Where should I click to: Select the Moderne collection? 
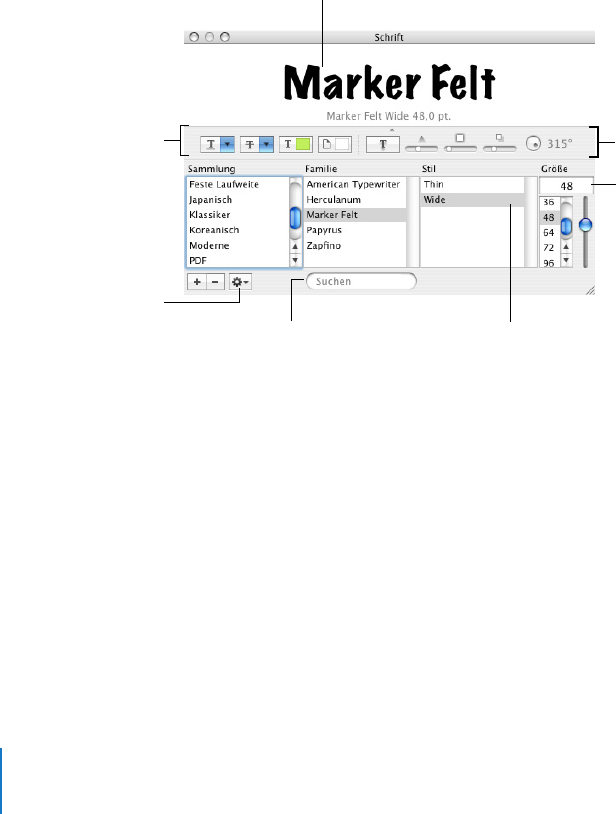click(237, 246)
